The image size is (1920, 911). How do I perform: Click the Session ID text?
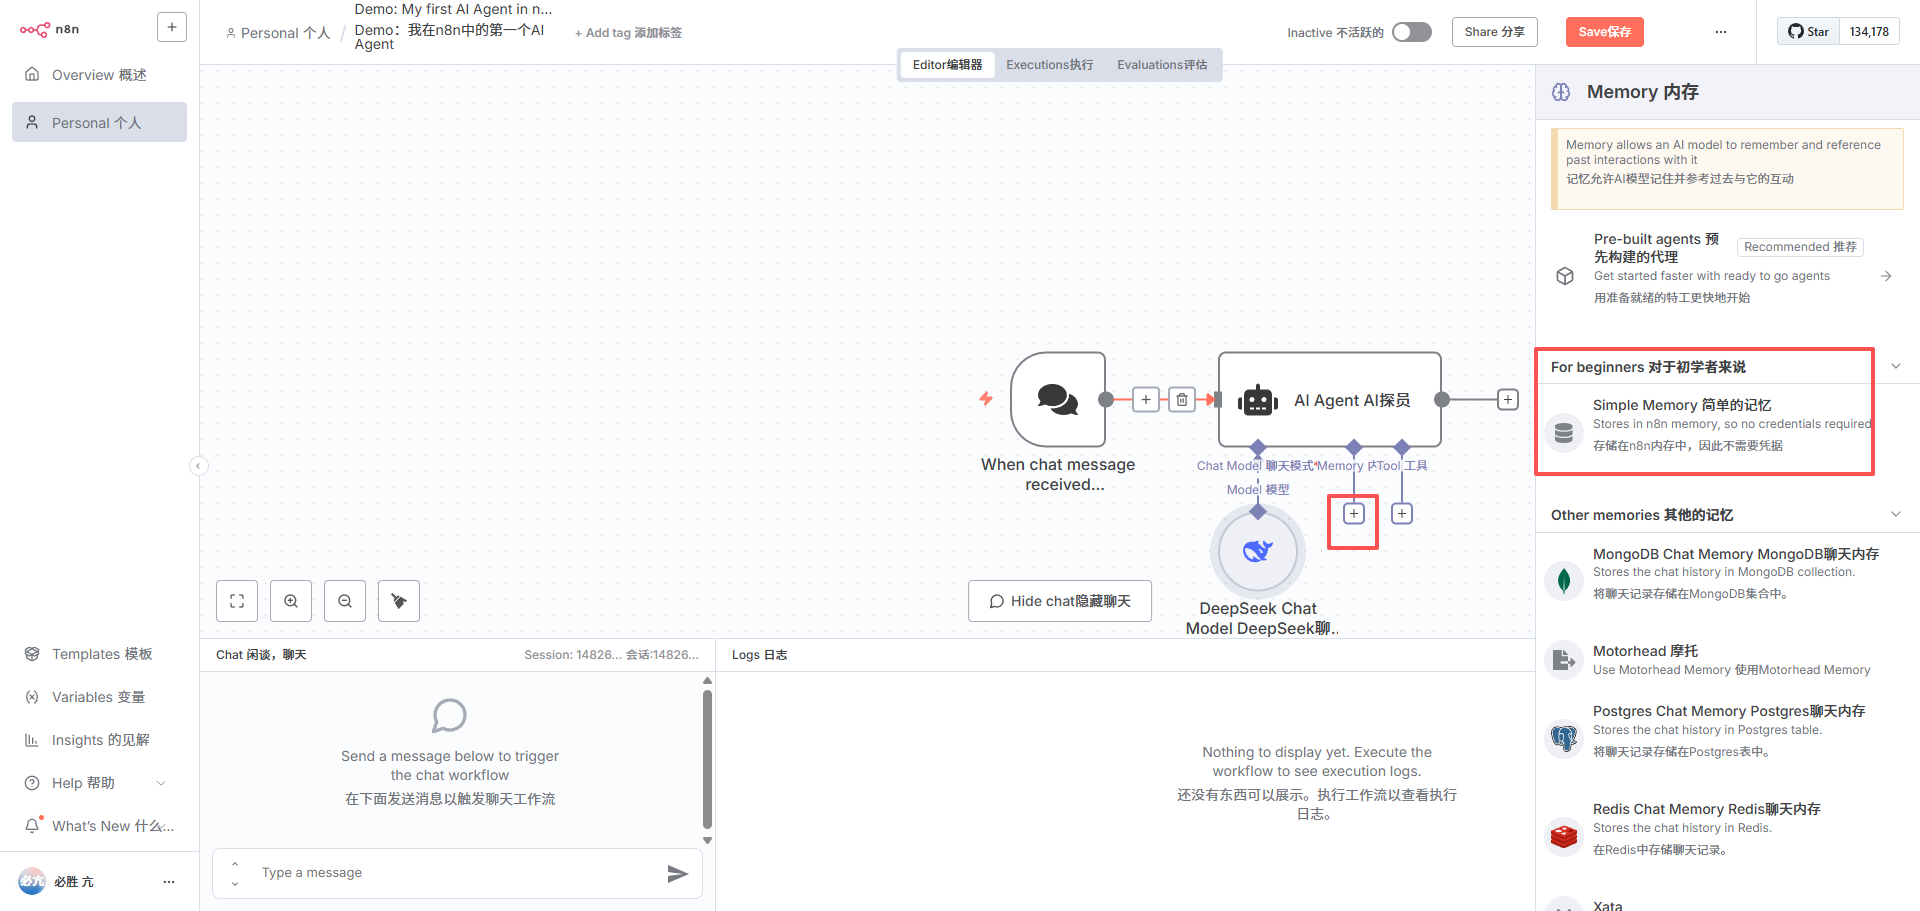click(612, 655)
